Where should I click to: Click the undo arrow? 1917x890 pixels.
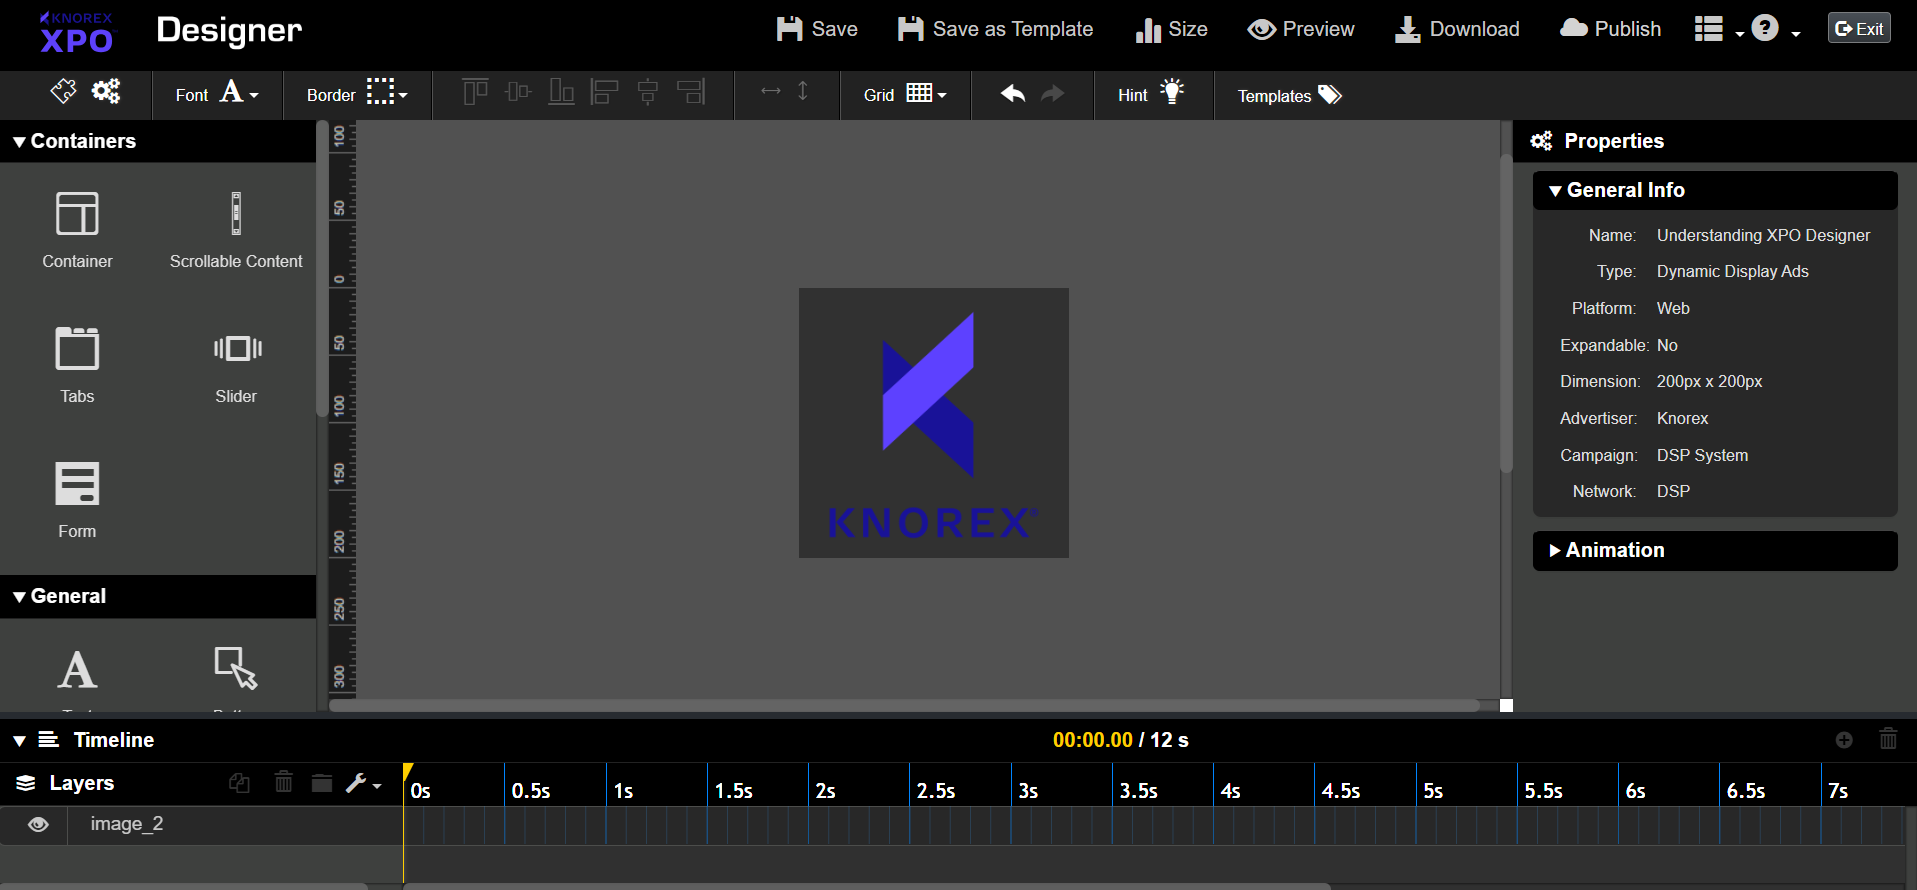(1013, 93)
